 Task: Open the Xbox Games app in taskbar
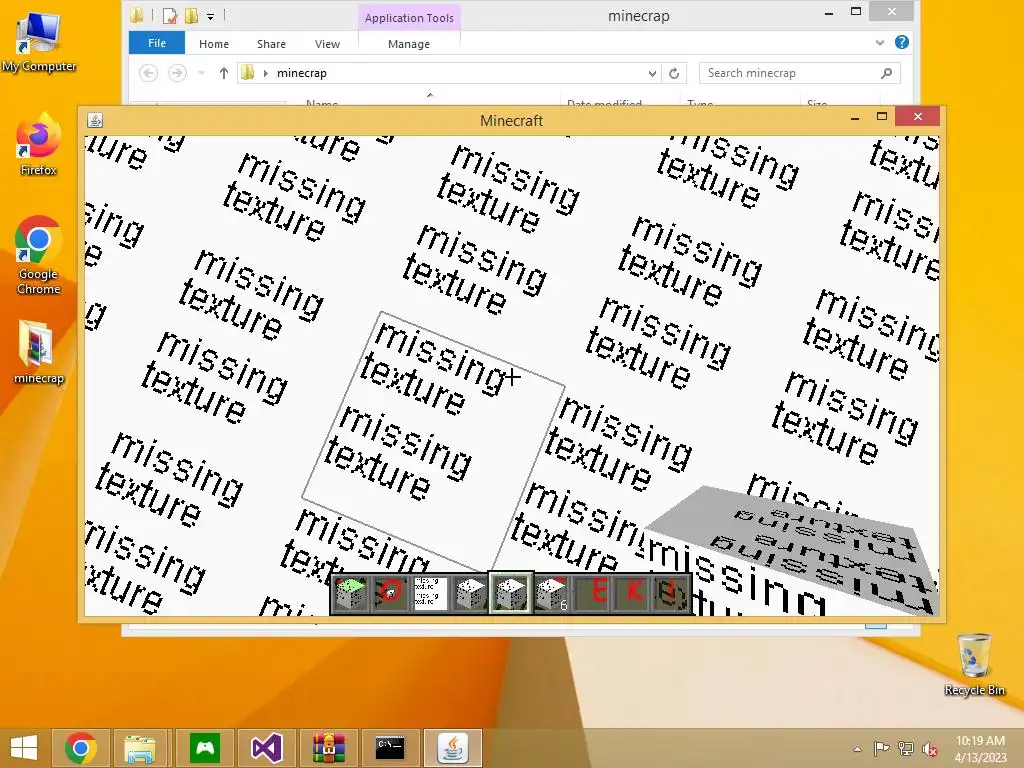point(204,748)
